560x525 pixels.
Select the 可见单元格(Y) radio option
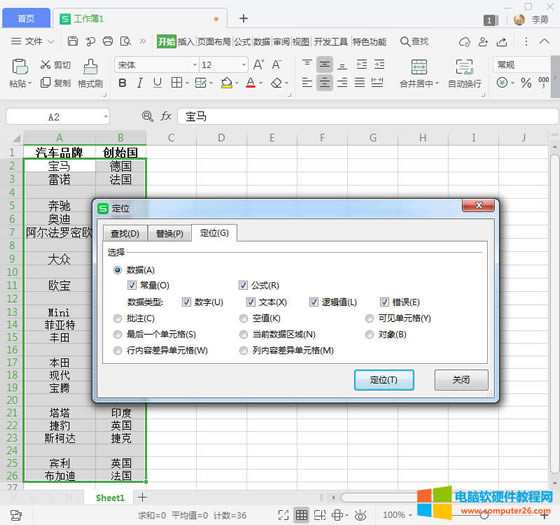(x=369, y=318)
